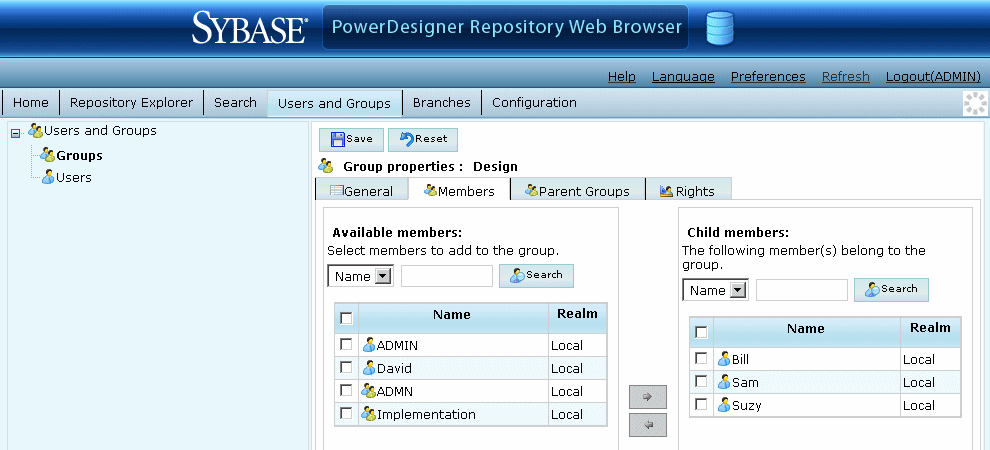990x450 pixels.
Task: Click the Save disk icon button
Action: pyautogui.click(x=350, y=139)
